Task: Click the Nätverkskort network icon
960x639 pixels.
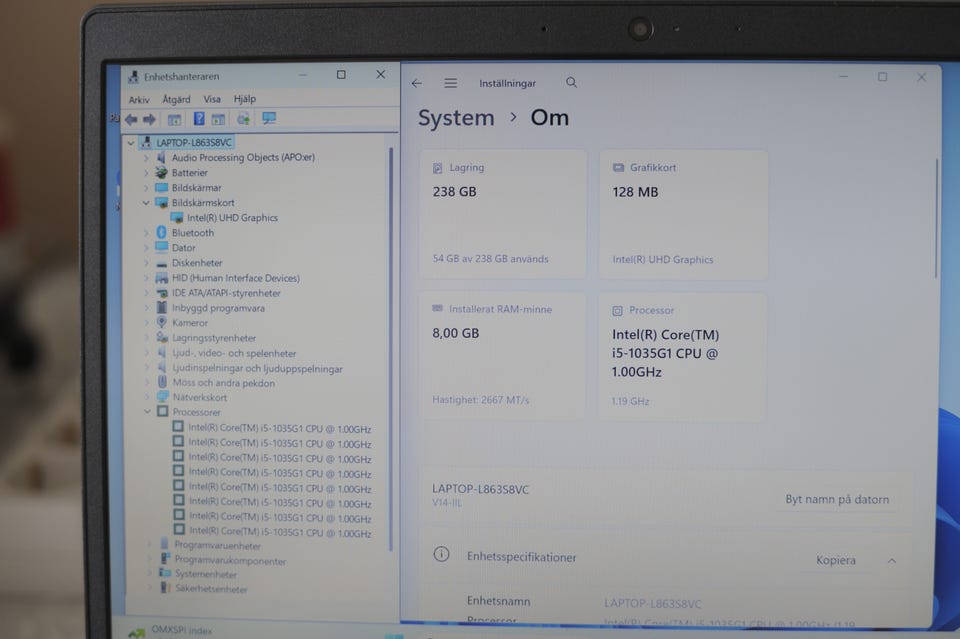Action: tap(163, 397)
